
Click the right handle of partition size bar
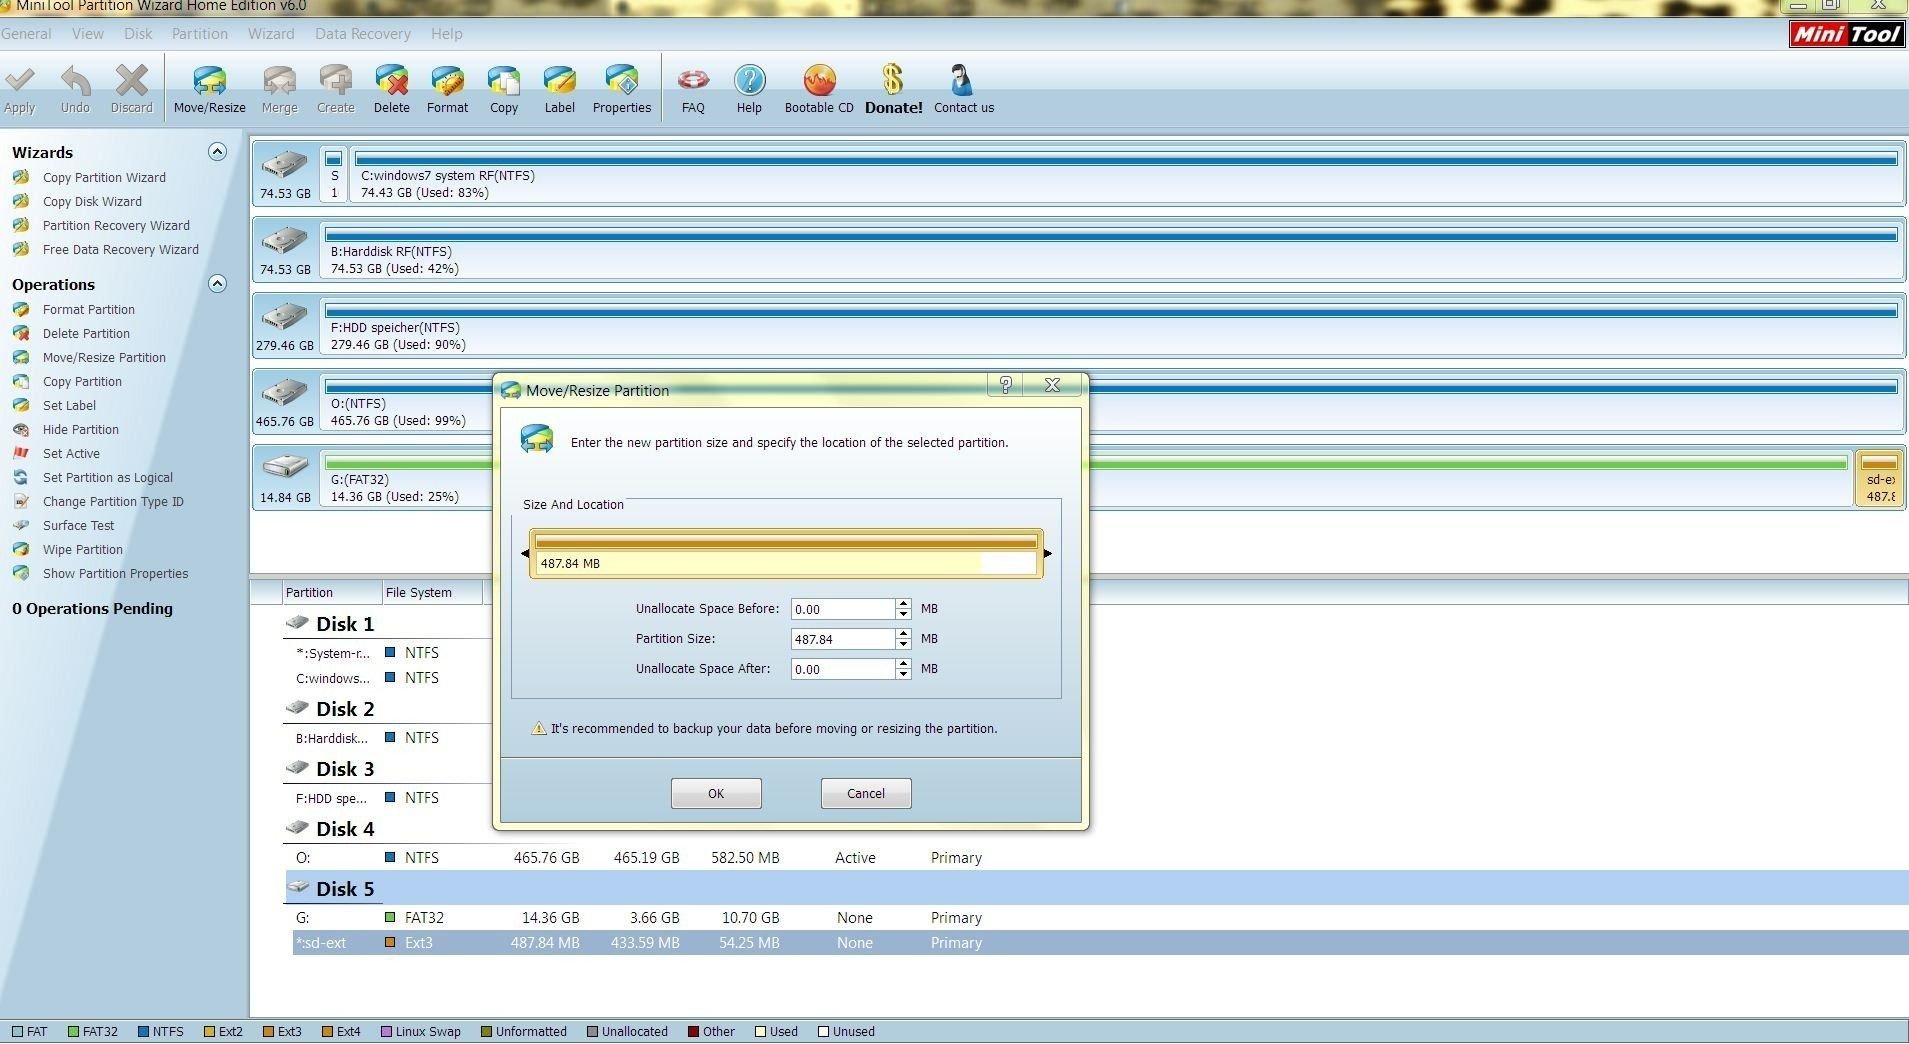1047,553
